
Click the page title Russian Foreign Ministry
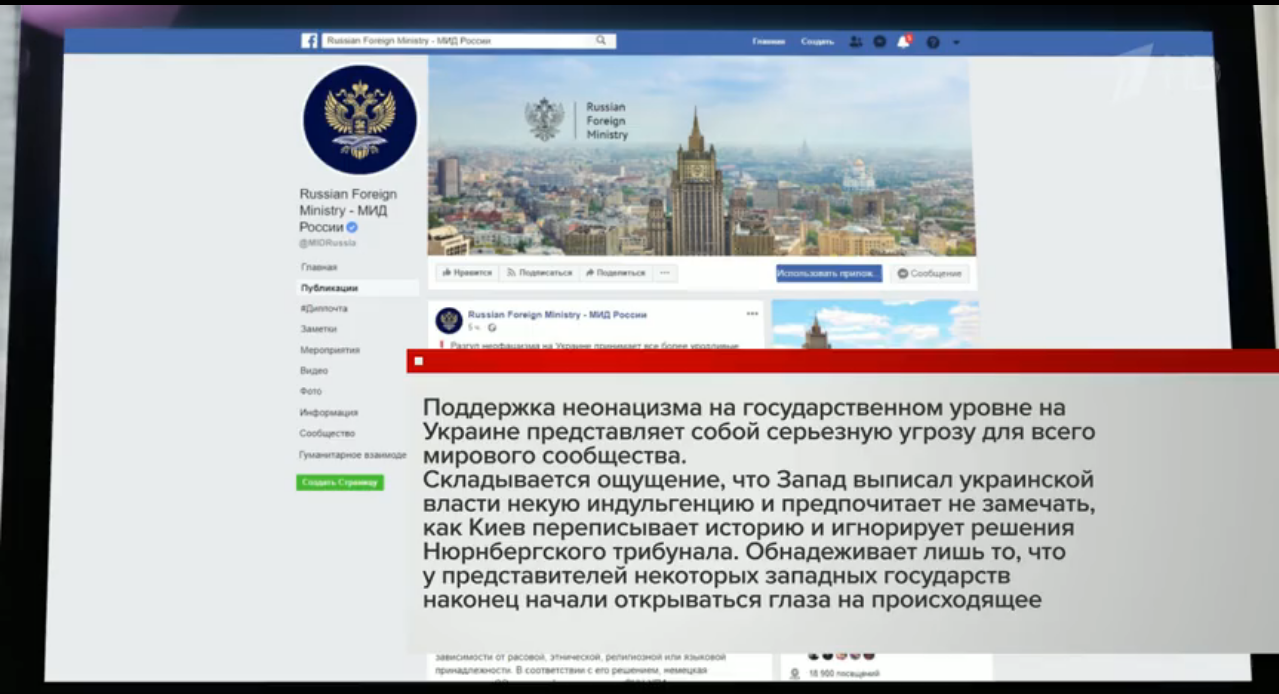click(x=348, y=210)
